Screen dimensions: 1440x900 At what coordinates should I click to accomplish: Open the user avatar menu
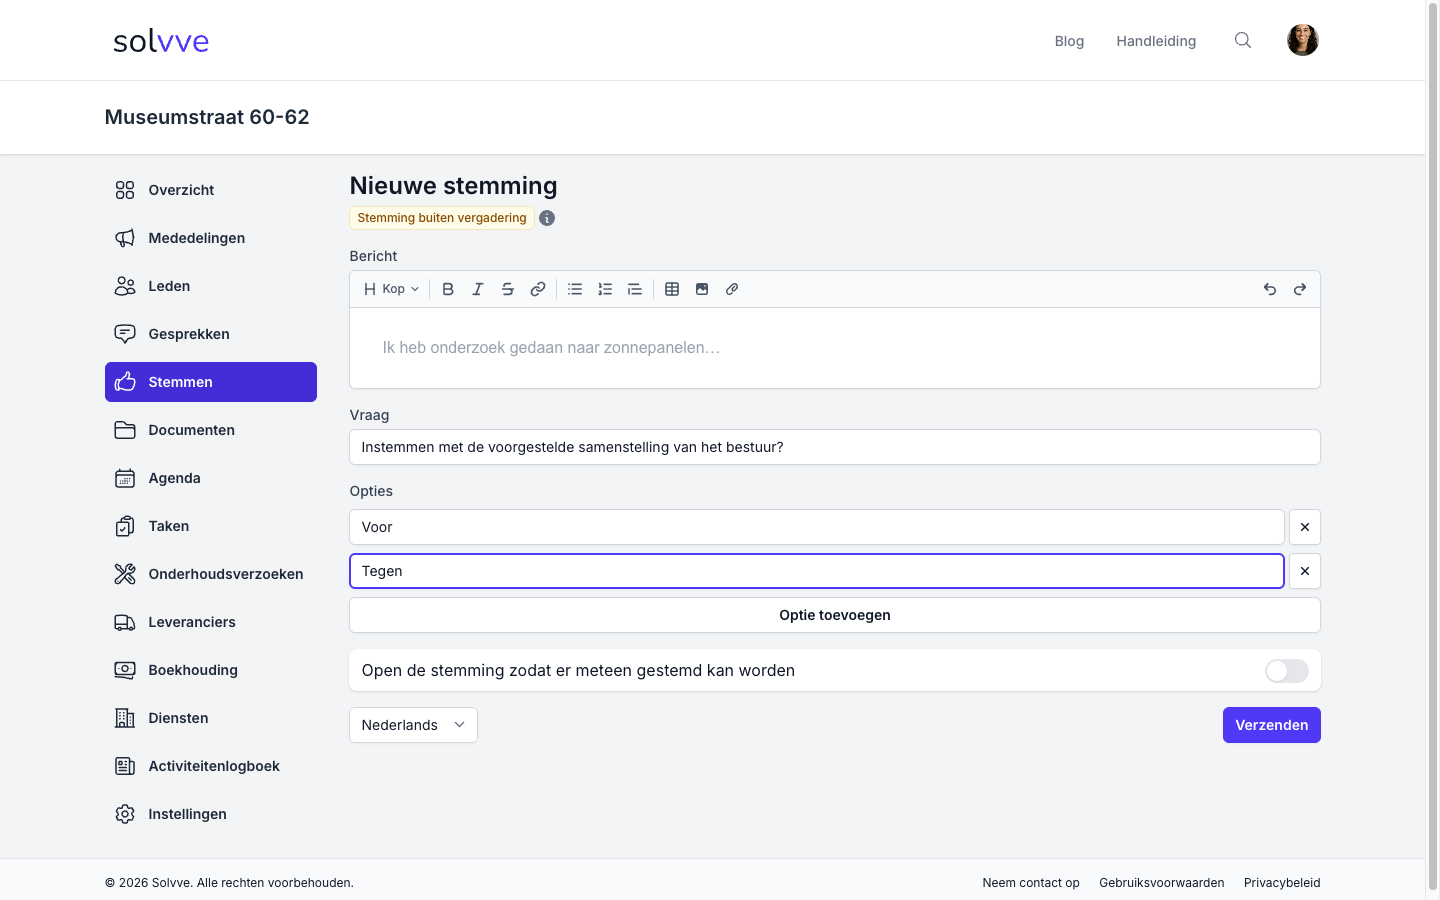1302,40
